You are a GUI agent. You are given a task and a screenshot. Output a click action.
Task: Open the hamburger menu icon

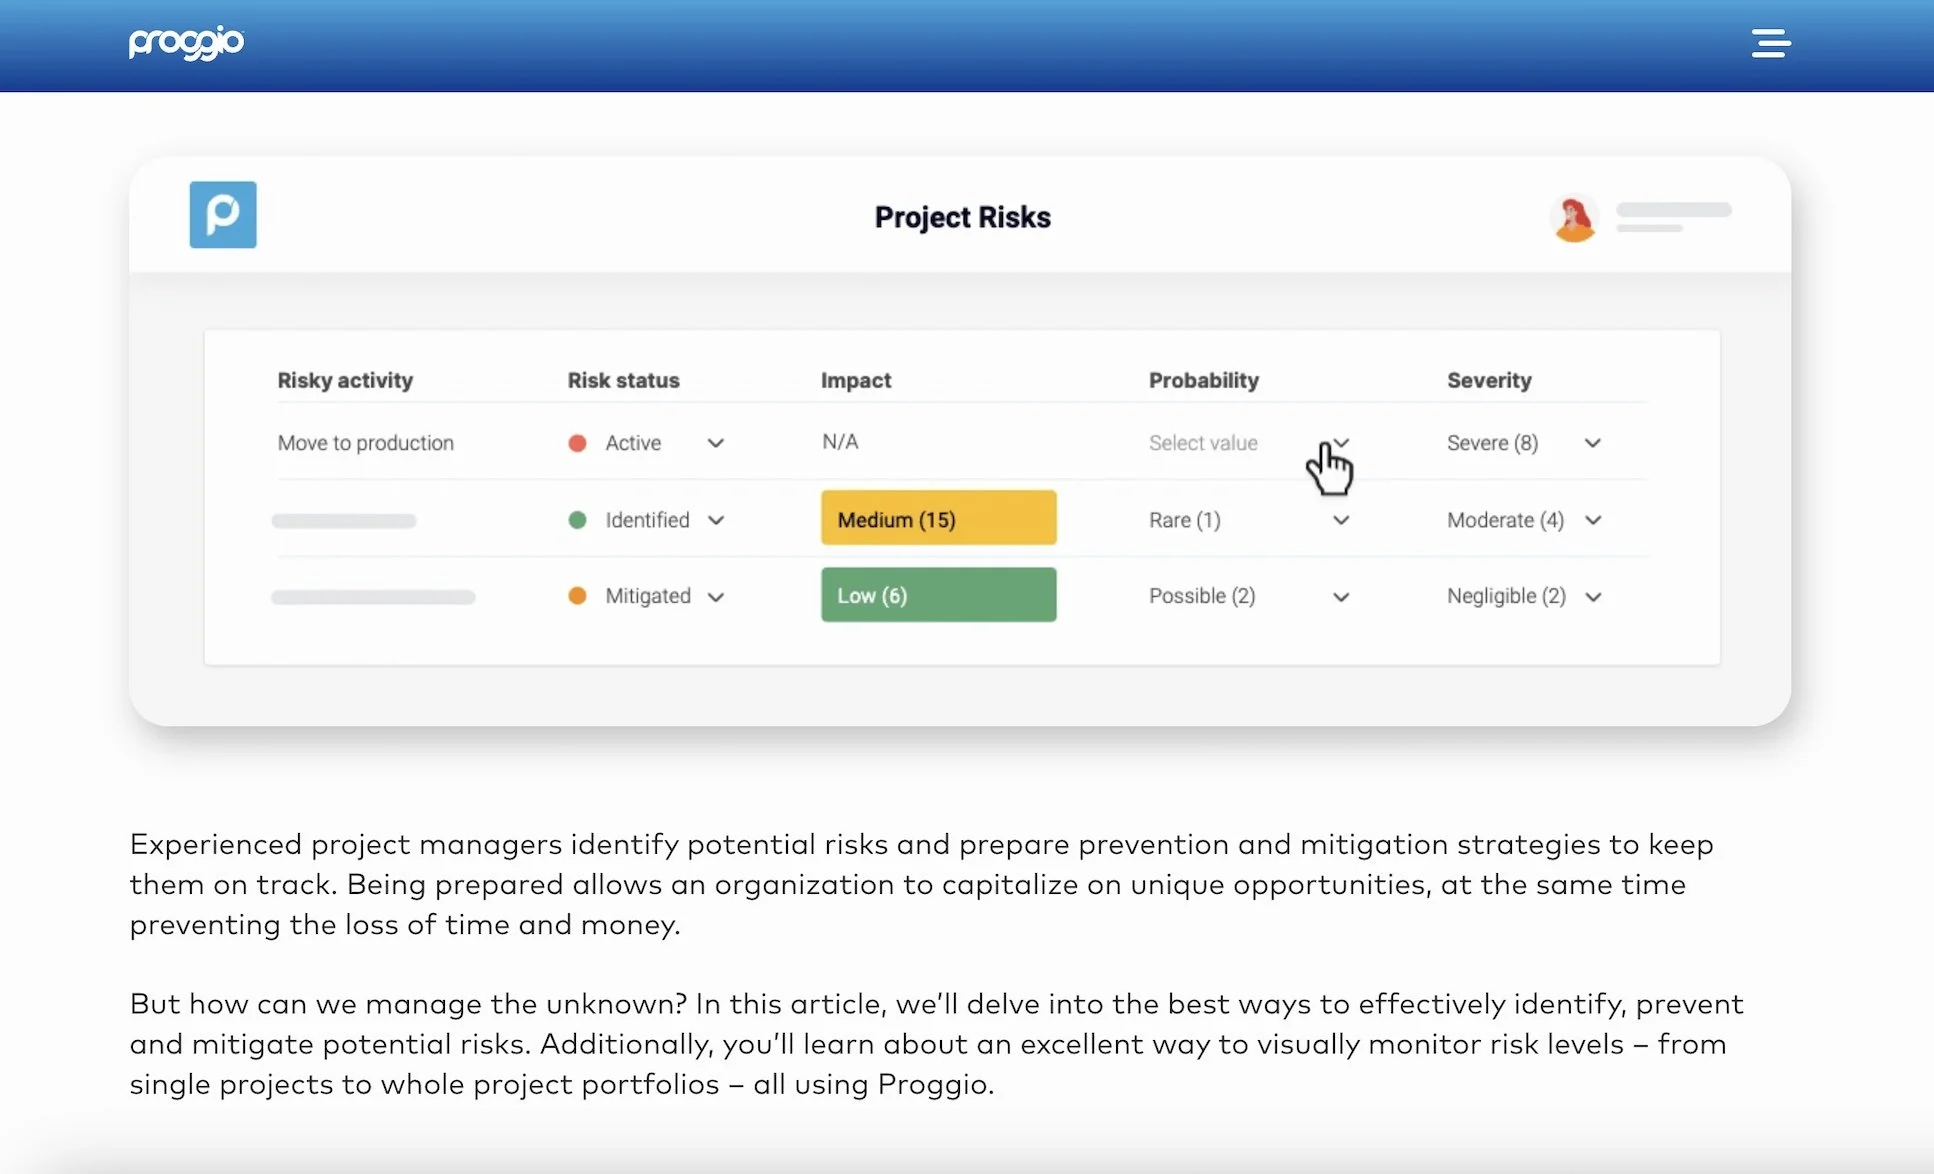pyautogui.click(x=1770, y=43)
